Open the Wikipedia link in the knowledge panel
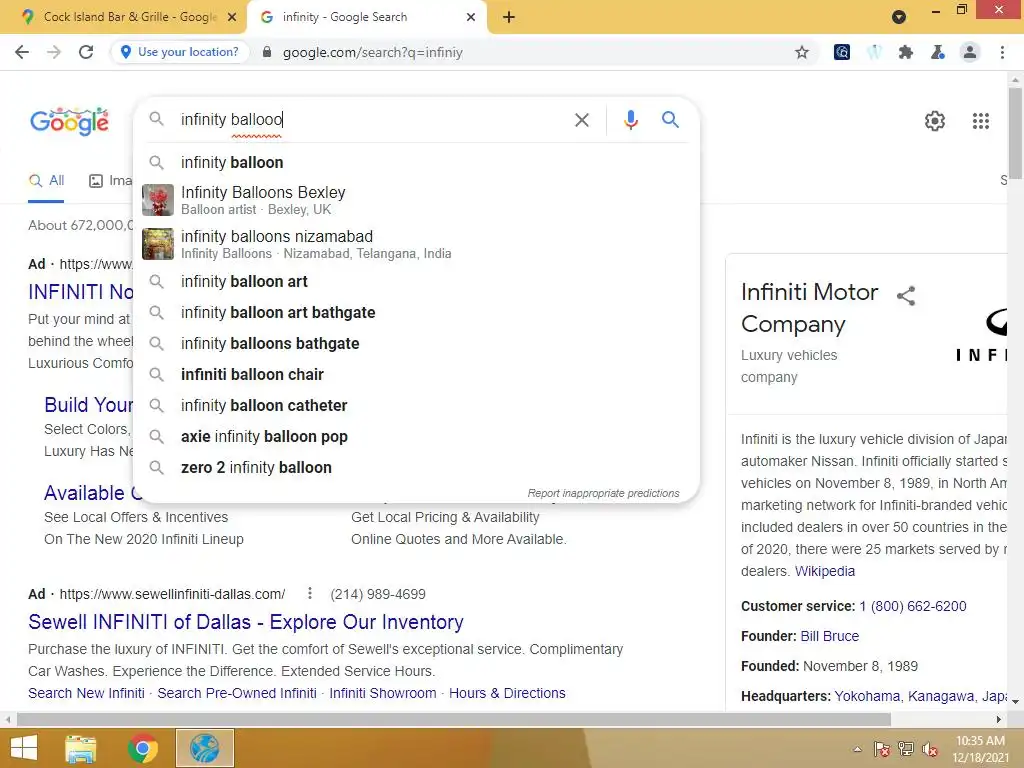This screenshot has width=1024, height=768. coord(825,571)
